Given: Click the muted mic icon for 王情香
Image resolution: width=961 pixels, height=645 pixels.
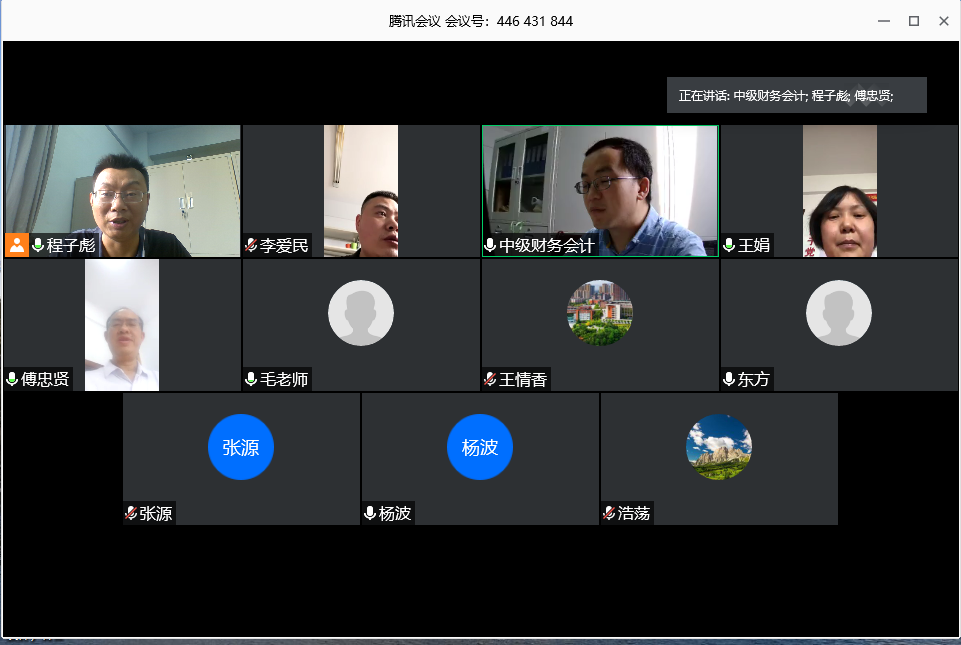Looking at the screenshot, I should 490,379.
